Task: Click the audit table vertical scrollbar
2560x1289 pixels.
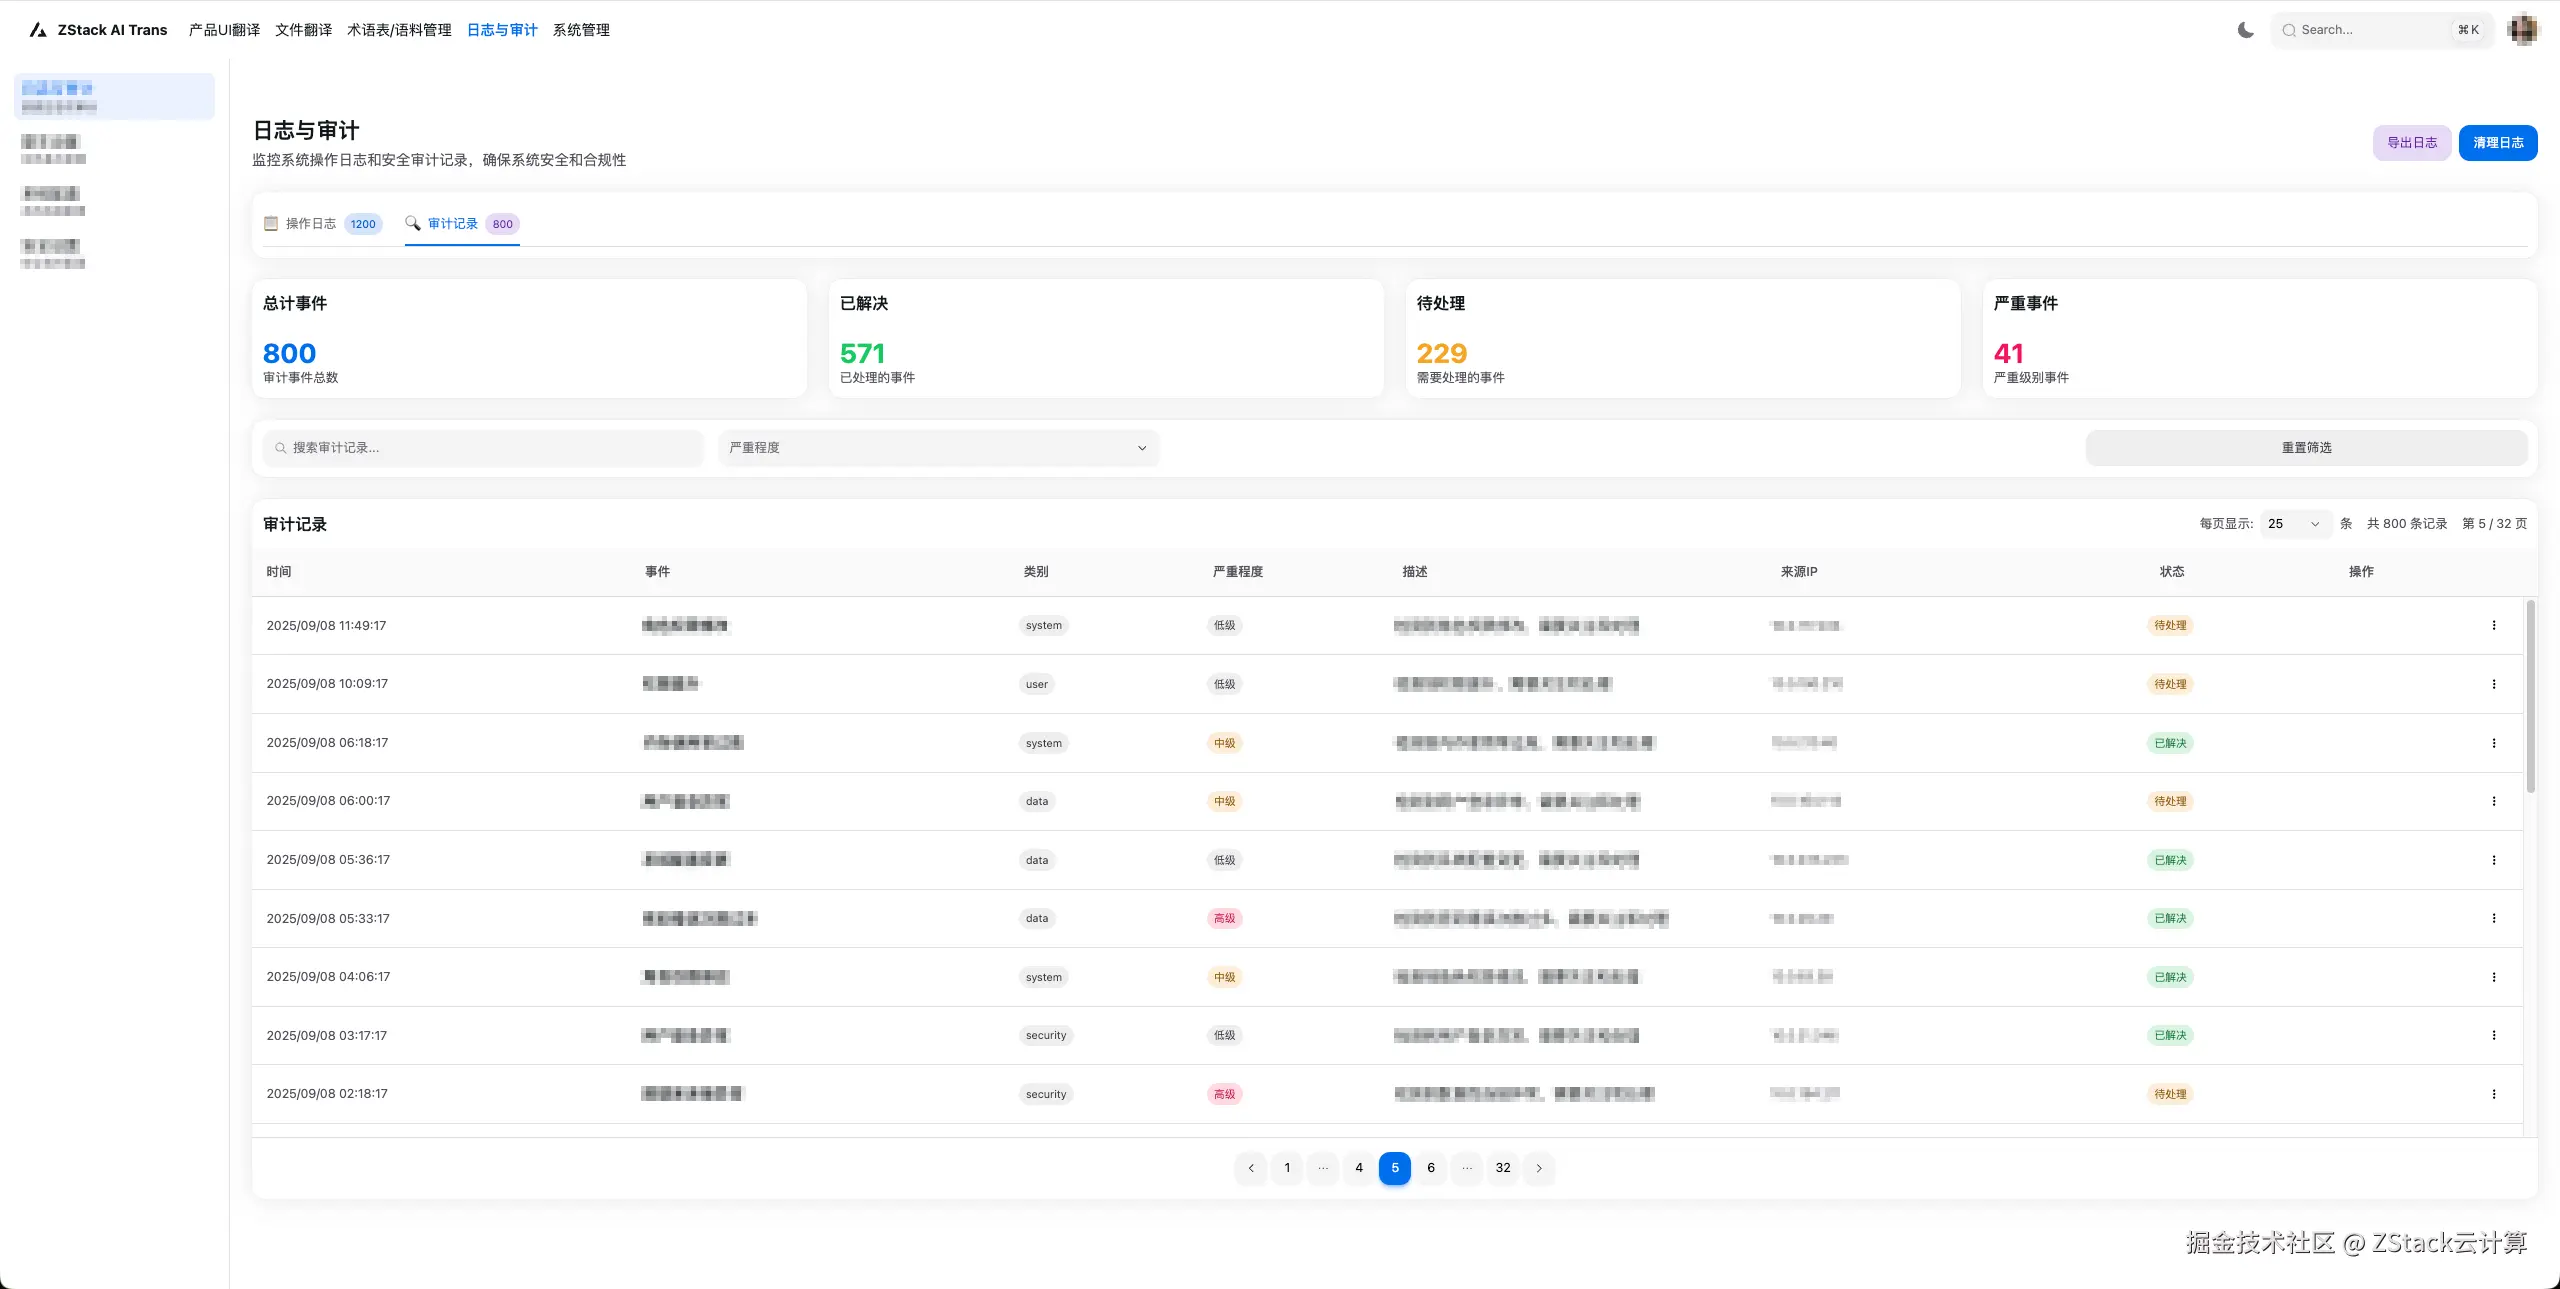Action: pyautogui.click(x=2531, y=696)
